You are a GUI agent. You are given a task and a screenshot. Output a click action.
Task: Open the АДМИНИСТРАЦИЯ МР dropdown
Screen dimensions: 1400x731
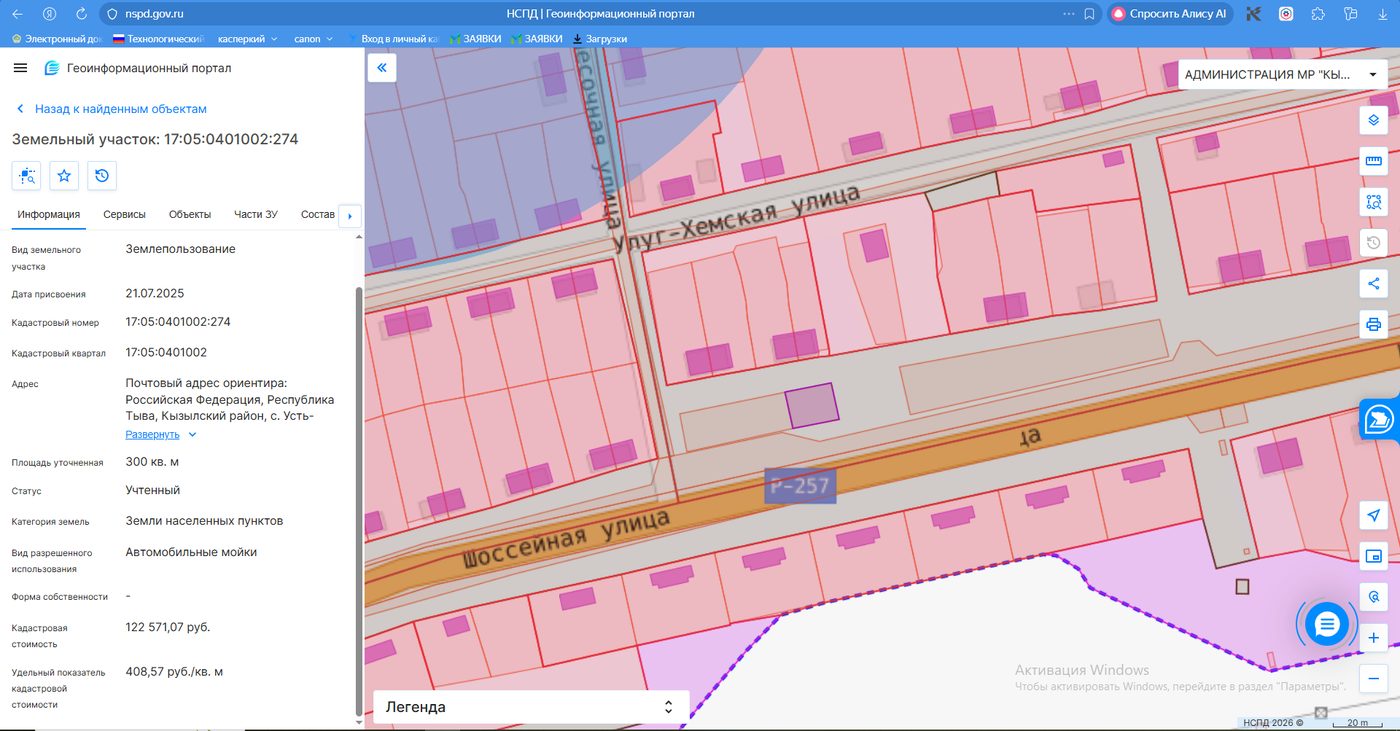coord(1283,74)
